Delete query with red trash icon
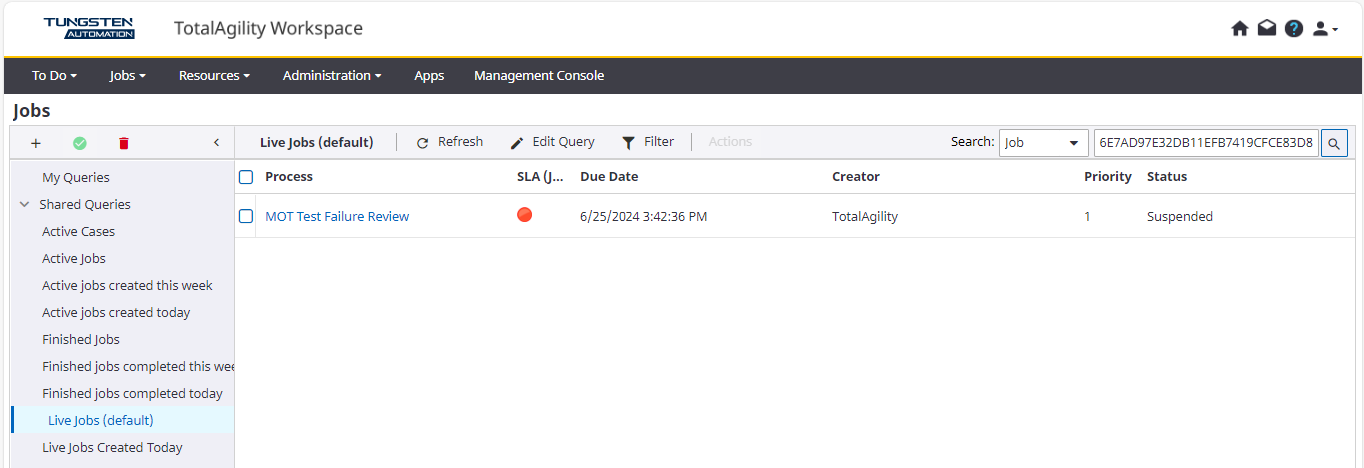This screenshot has height=468, width=1364. click(x=124, y=143)
